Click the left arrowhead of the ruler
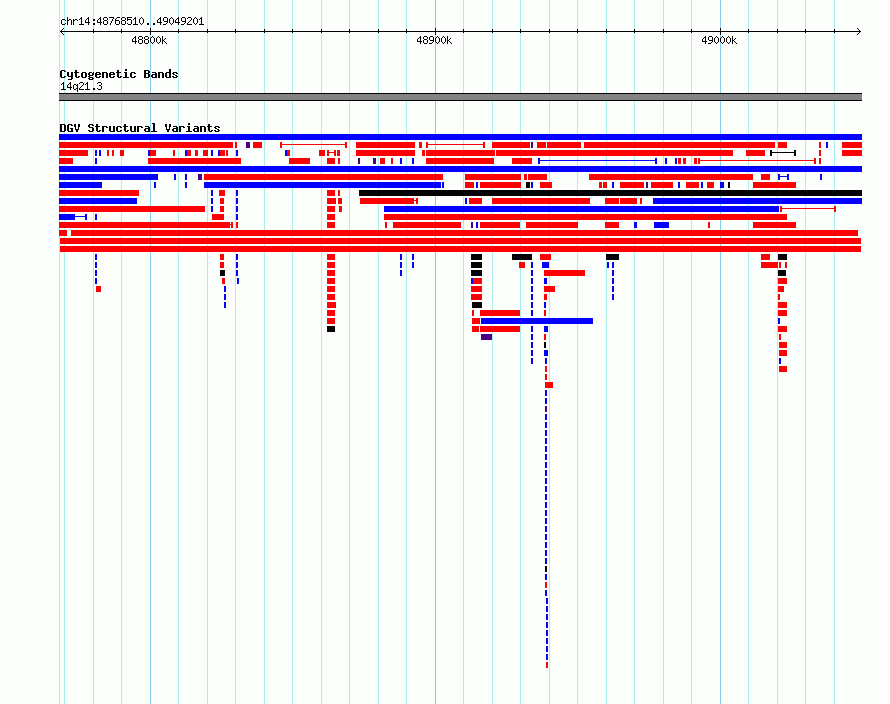 coord(62,32)
